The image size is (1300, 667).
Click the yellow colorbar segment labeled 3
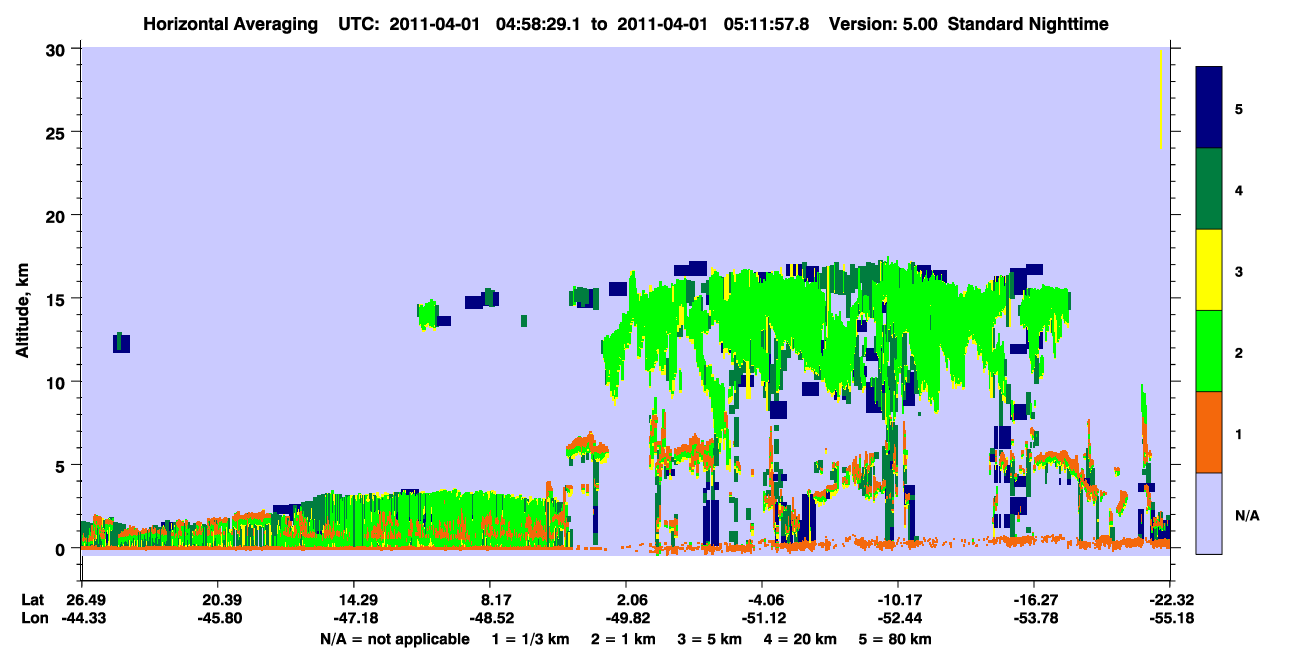(1209, 270)
